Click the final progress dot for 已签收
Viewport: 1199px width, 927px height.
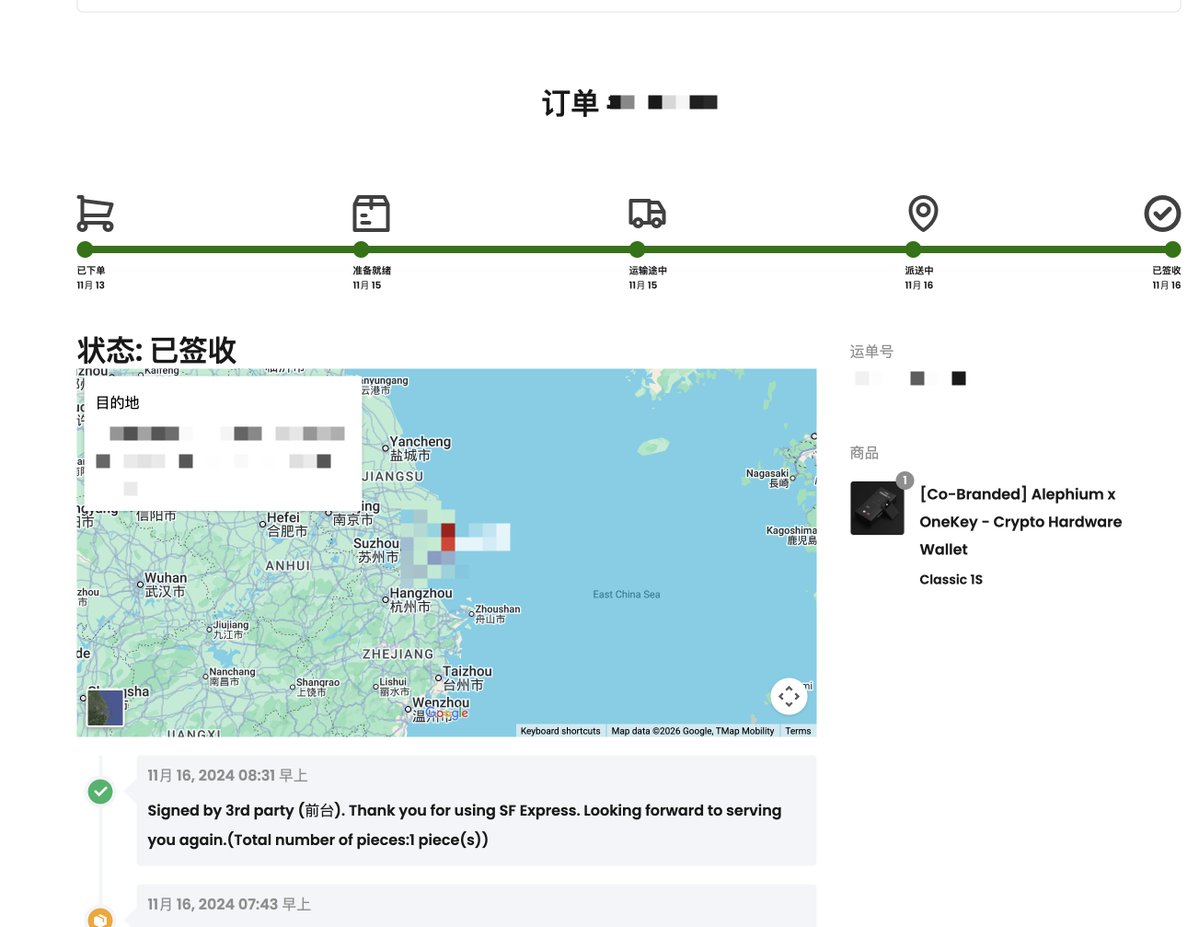[x=1173, y=249]
